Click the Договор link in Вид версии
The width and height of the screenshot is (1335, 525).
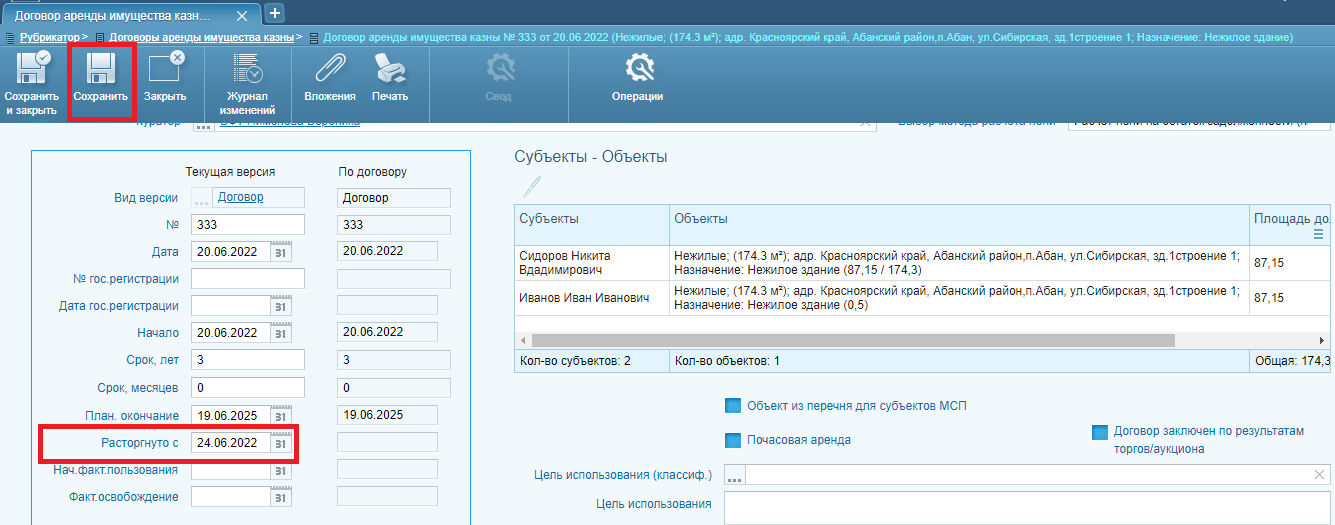pyautogui.click(x=241, y=197)
